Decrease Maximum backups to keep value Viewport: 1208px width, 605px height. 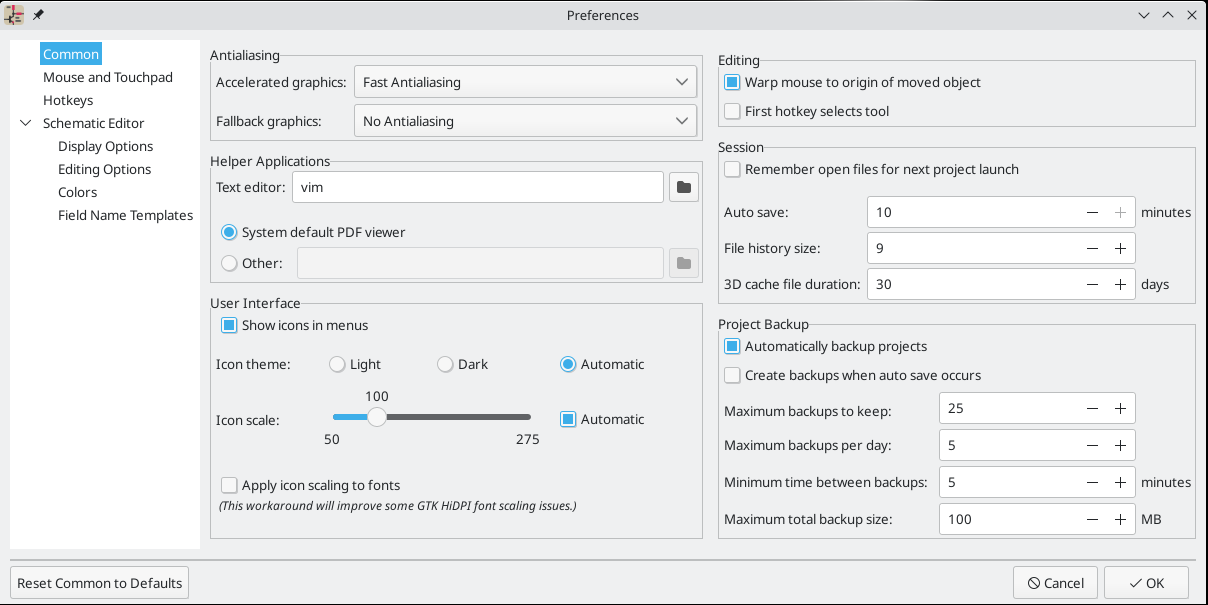click(x=1093, y=408)
